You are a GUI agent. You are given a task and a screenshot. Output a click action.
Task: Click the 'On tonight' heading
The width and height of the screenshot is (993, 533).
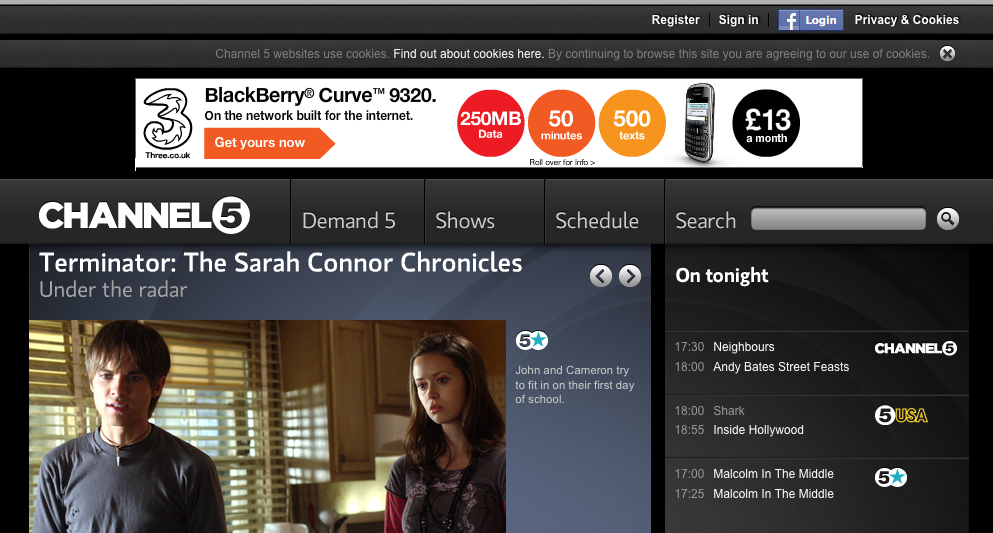[x=722, y=275]
